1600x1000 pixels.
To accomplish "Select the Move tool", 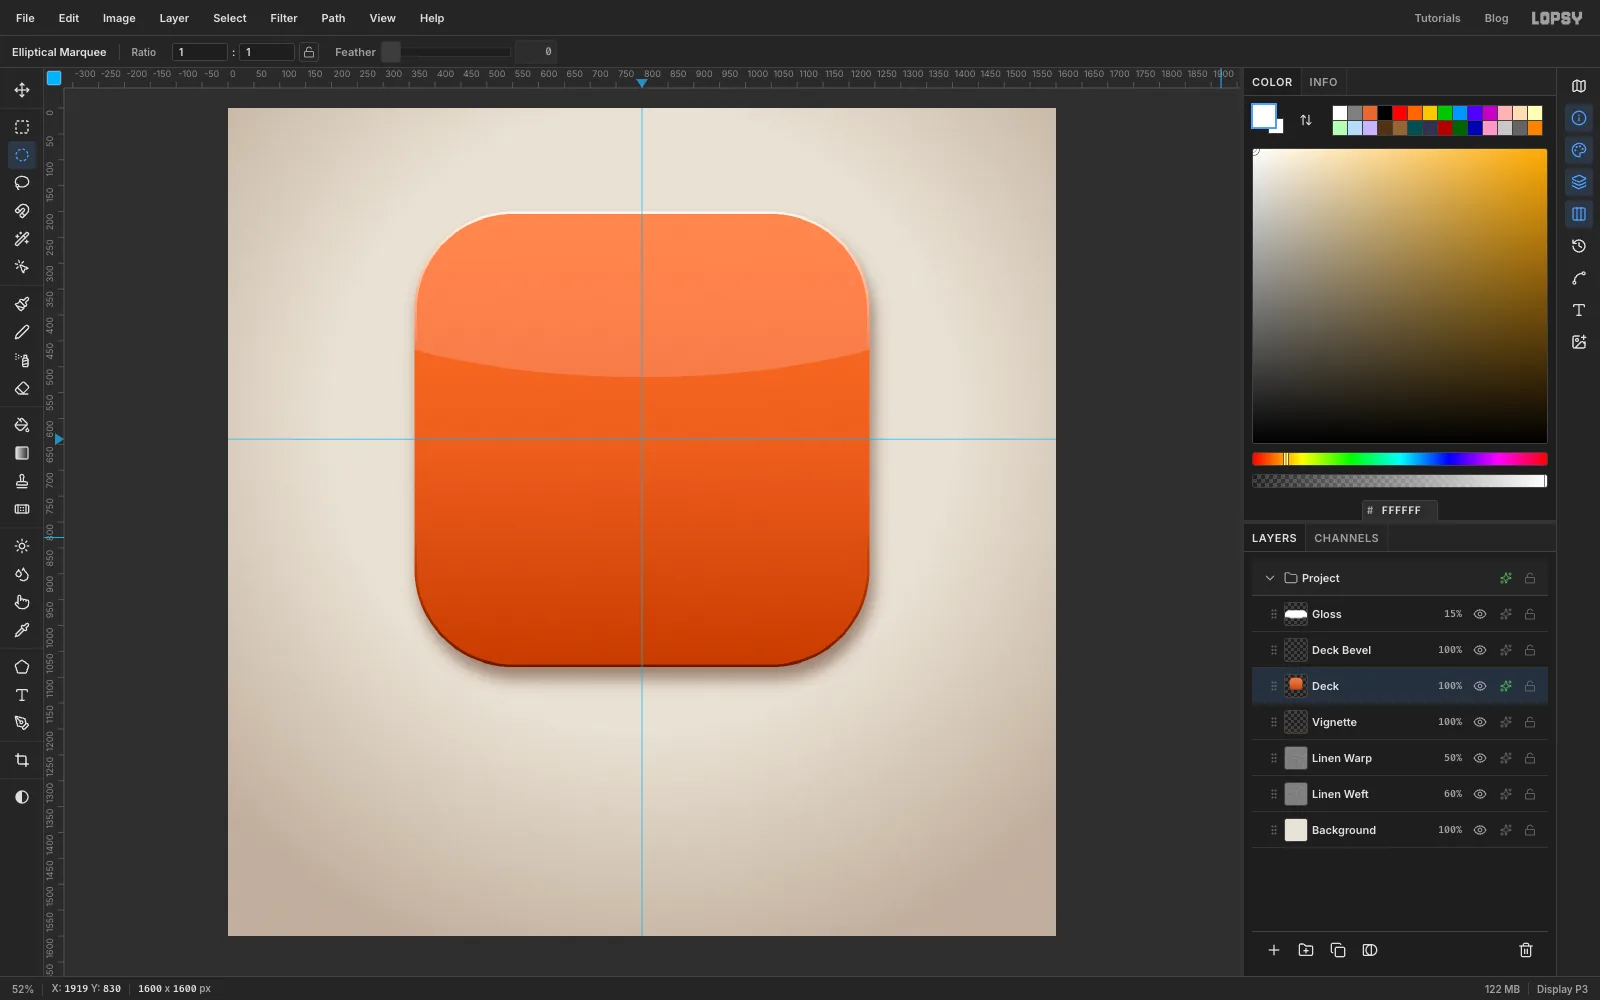I will coord(22,90).
